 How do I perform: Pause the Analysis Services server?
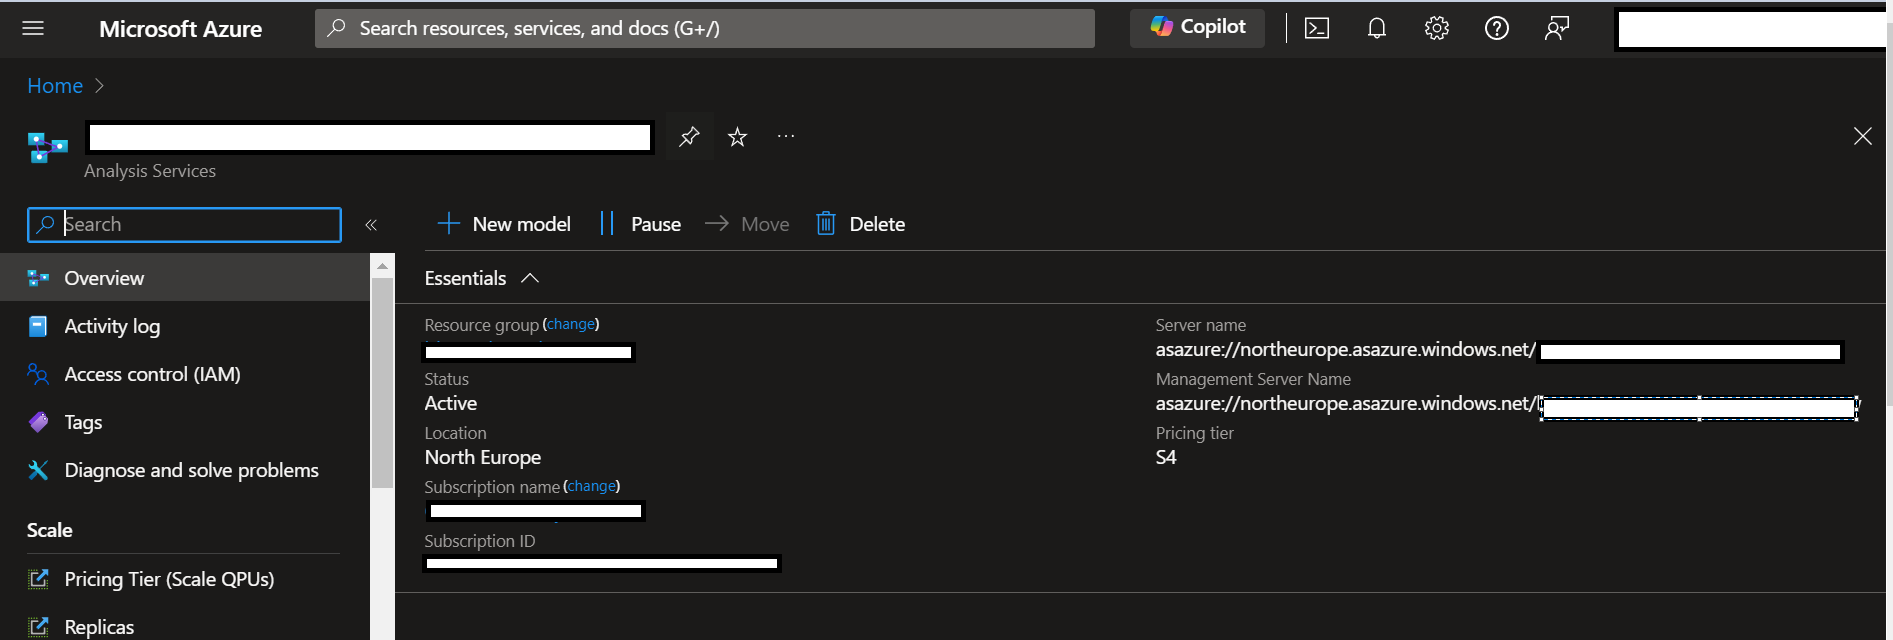640,224
